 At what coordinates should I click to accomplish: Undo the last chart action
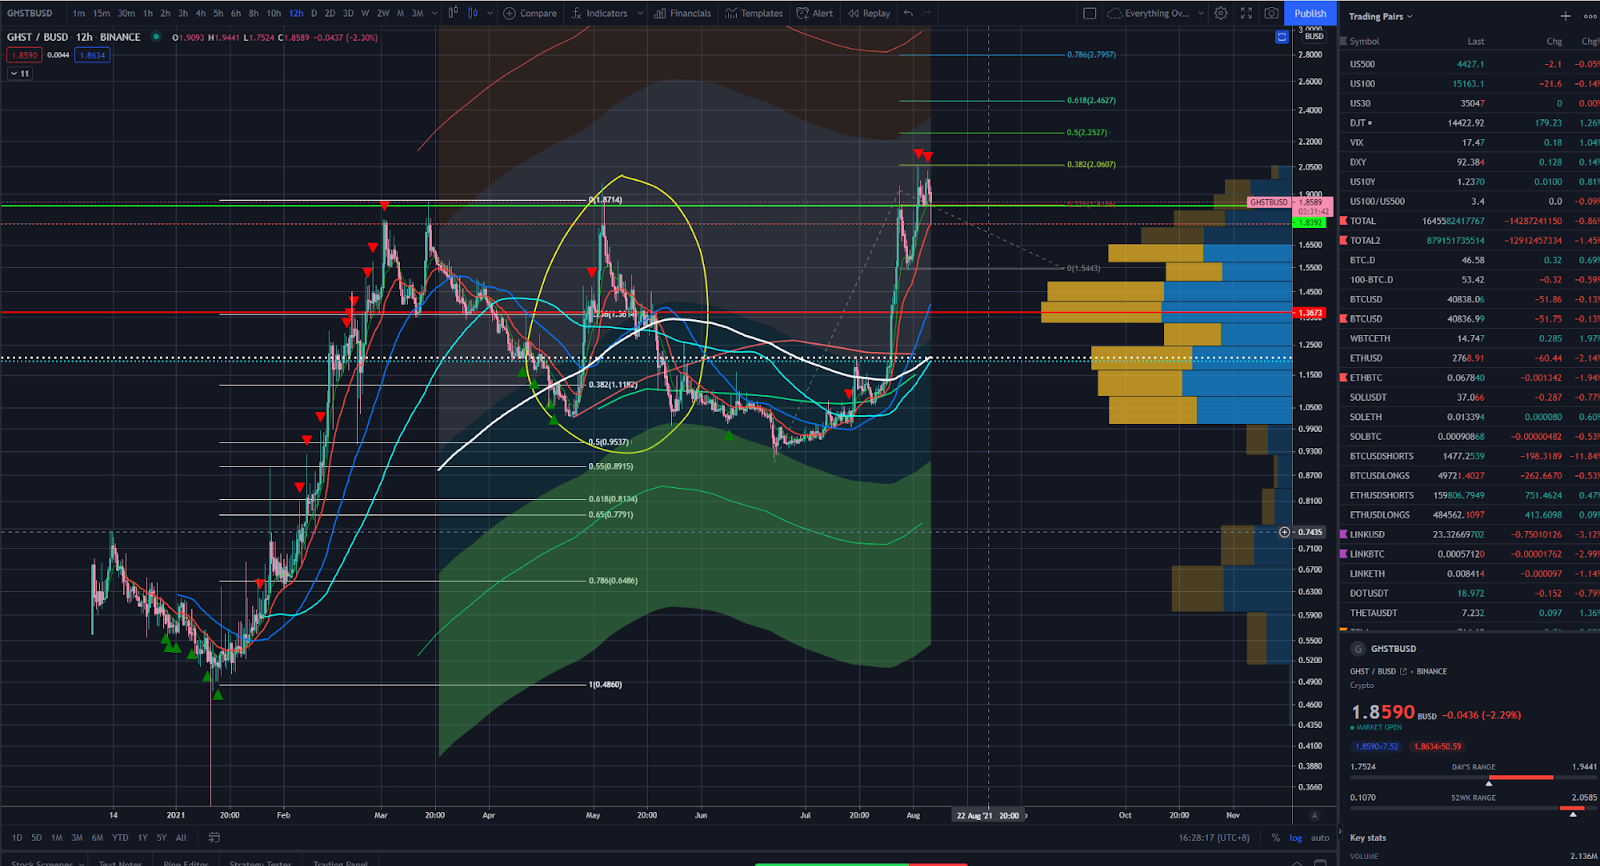pos(908,13)
